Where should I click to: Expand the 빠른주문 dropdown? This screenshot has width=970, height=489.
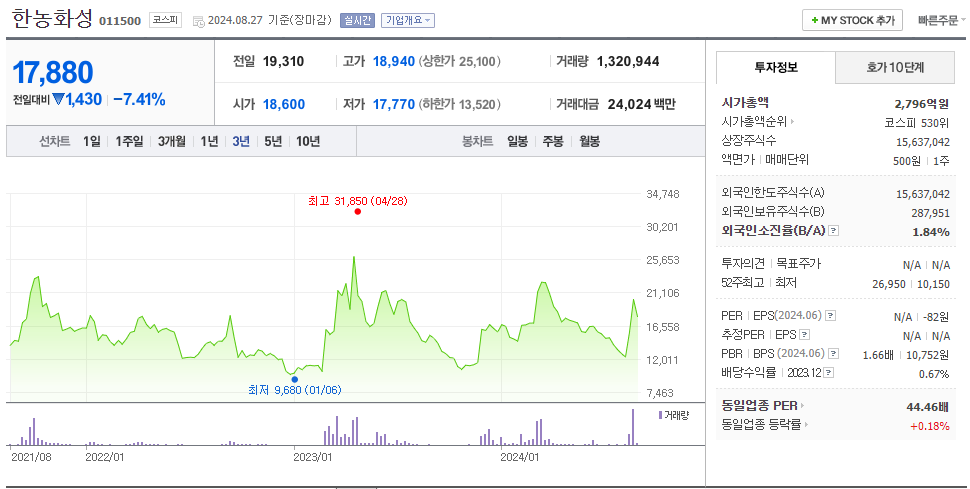coord(941,20)
